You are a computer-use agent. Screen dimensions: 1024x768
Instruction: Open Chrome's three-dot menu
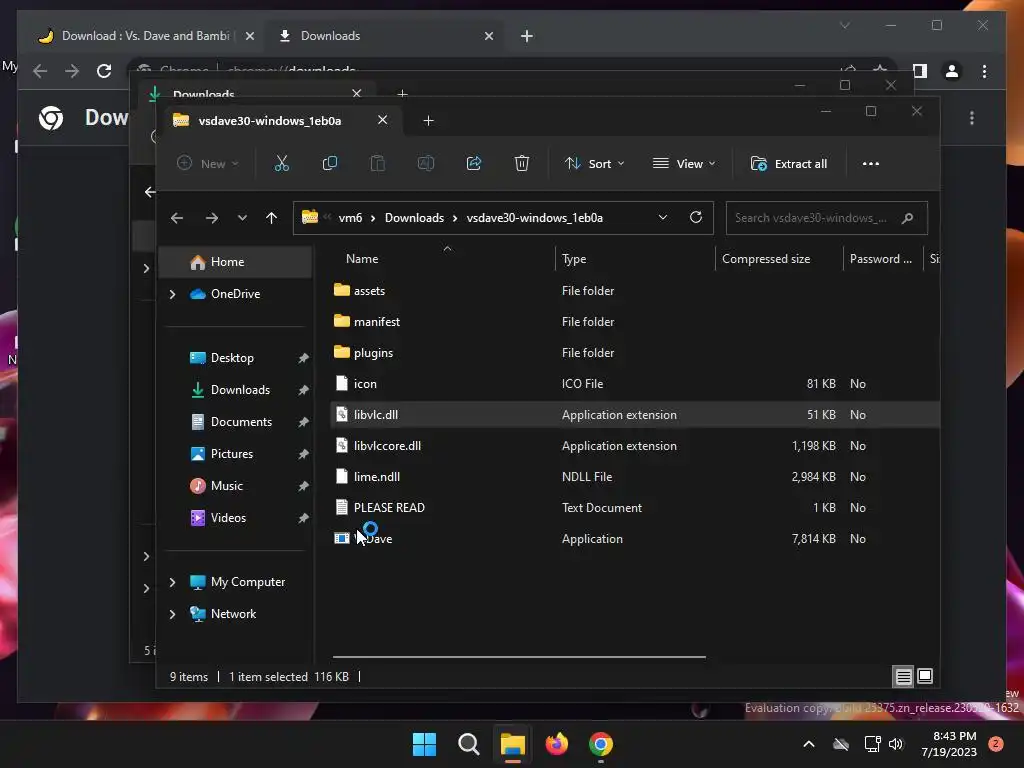(x=984, y=71)
